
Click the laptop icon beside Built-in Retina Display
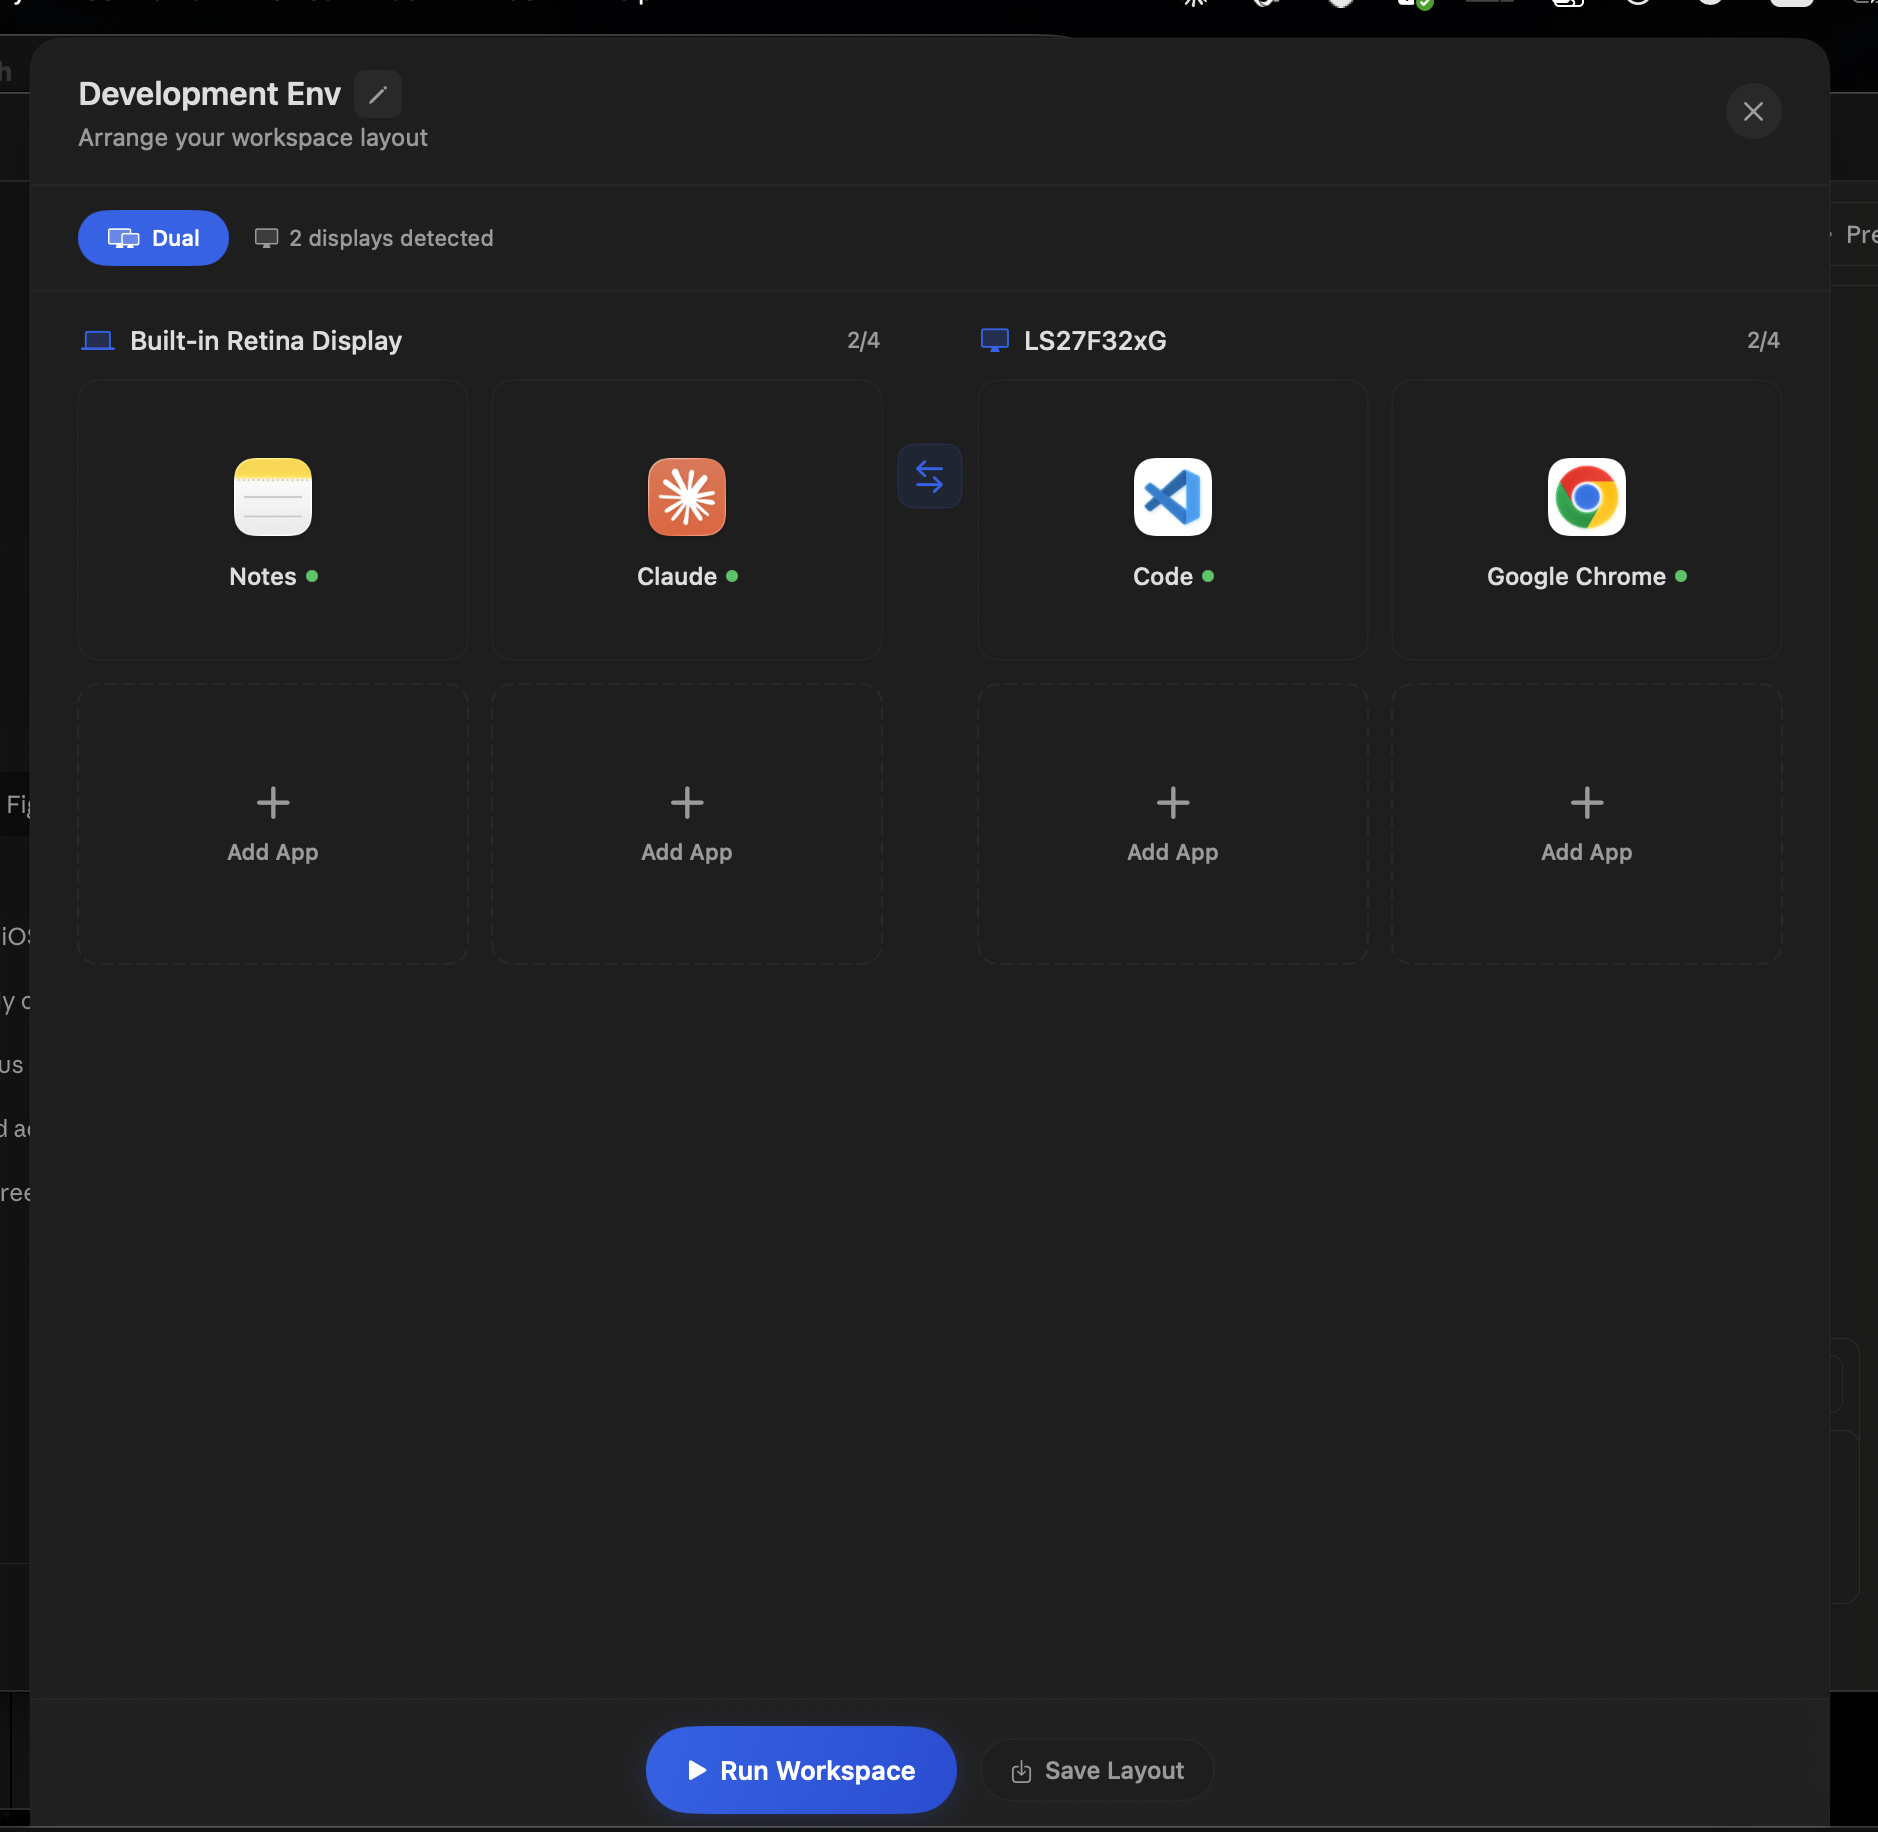click(98, 340)
